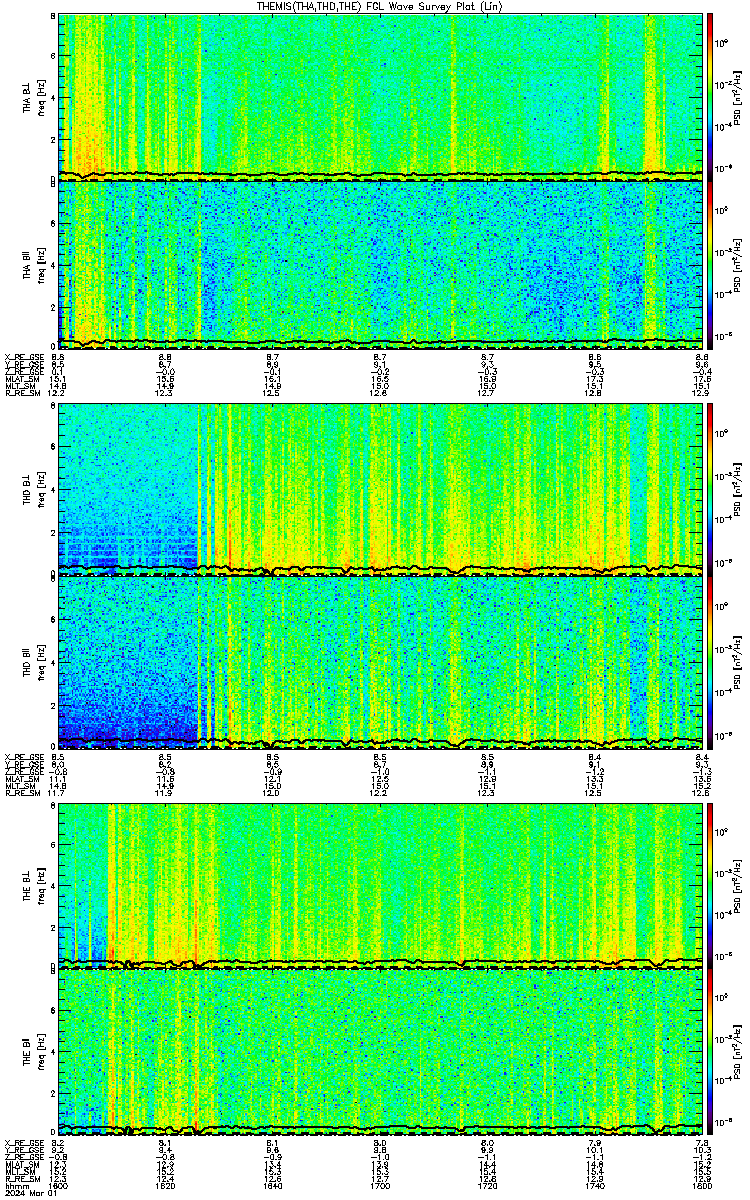Click the 1720 time tick label
The height and width of the screenshot is (1200, 750).
pyautogui.click(x=488, y=1188)
